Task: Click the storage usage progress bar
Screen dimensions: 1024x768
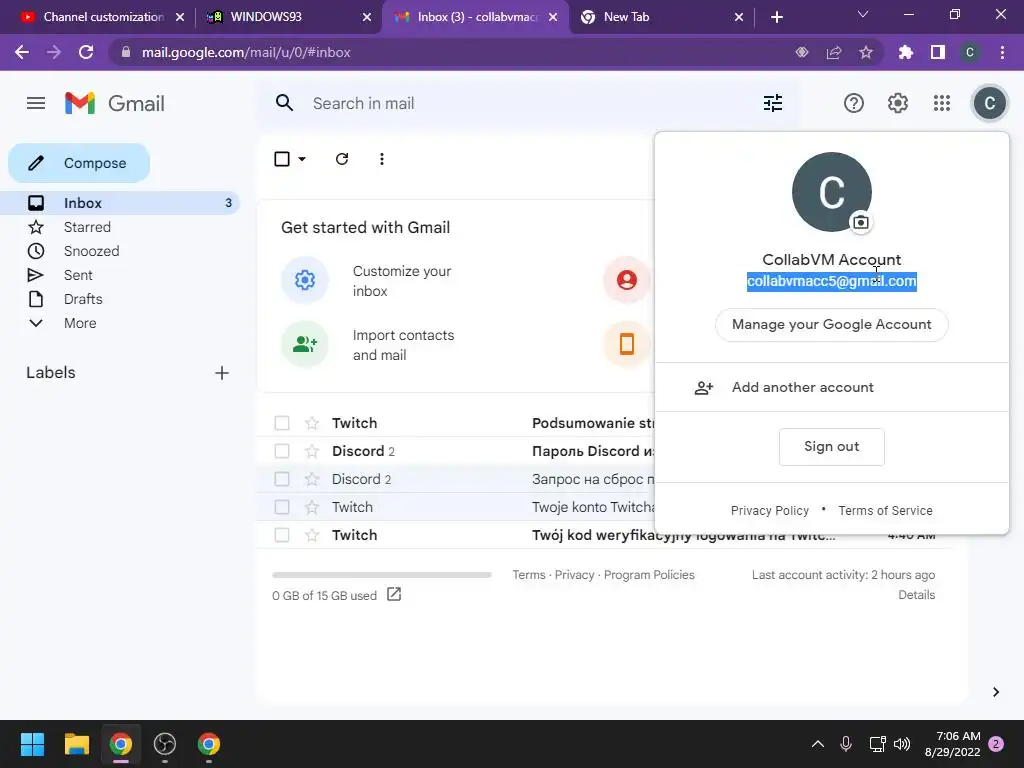Action: 381,575
